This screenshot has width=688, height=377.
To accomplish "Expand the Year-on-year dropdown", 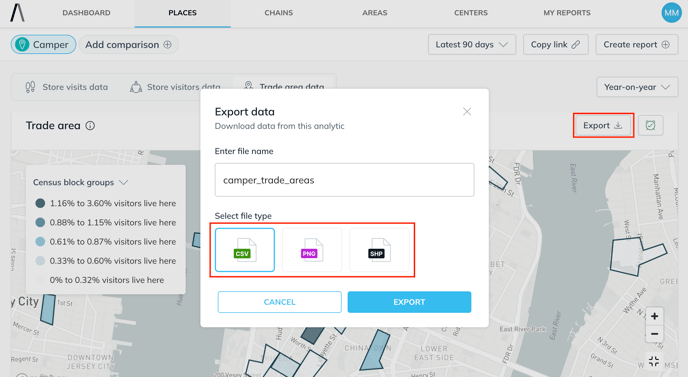I will pos(637,87).
